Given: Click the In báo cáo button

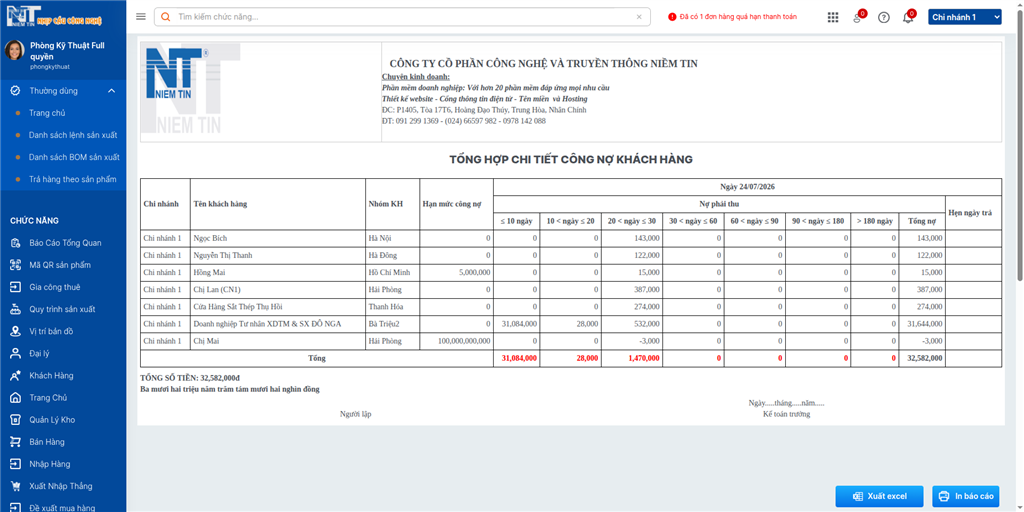Looking at the screenshot, I should pos(966,496).
